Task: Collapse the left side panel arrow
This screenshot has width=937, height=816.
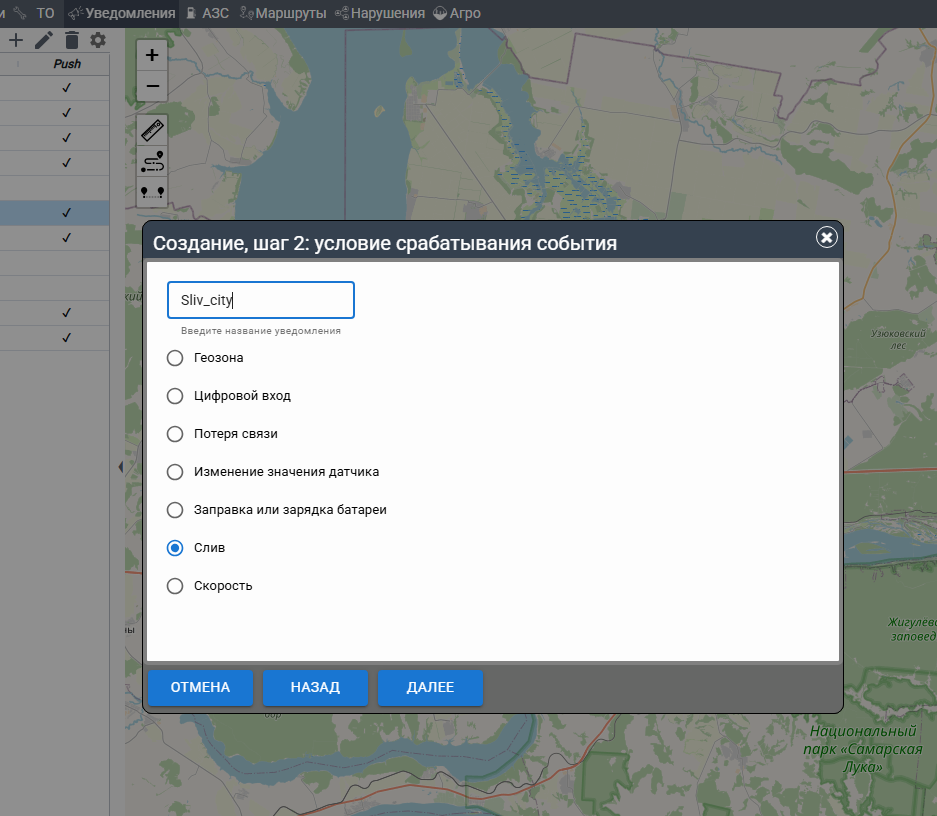Action: tap(121, 467)
